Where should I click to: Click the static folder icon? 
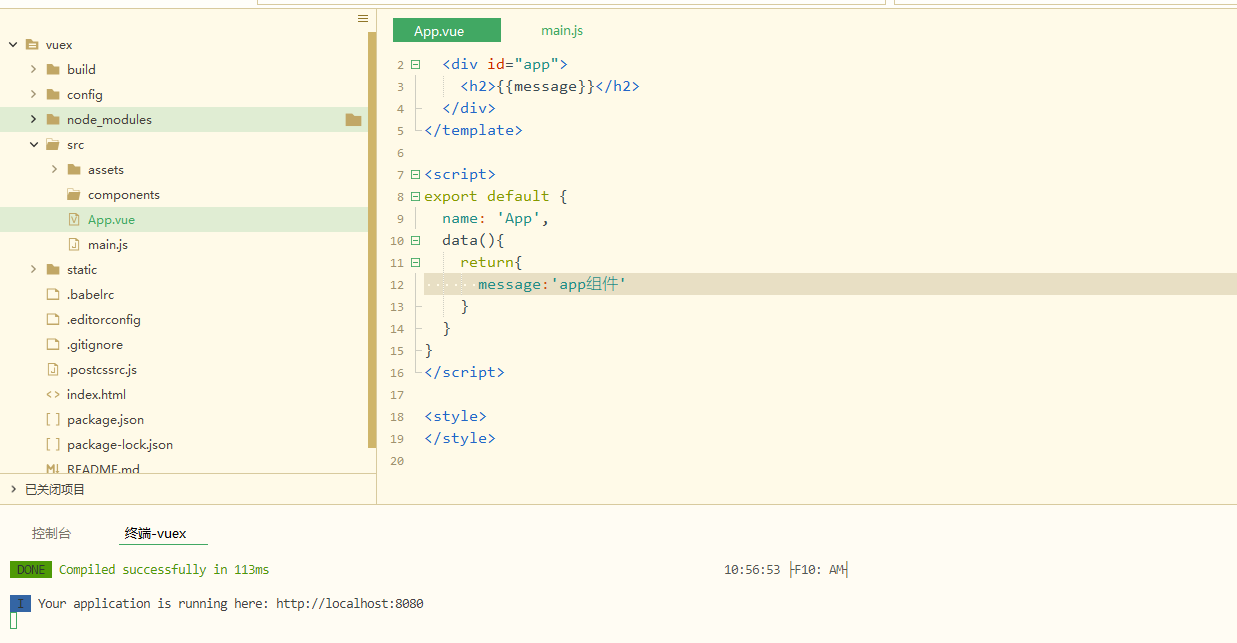tap(53, 269)
